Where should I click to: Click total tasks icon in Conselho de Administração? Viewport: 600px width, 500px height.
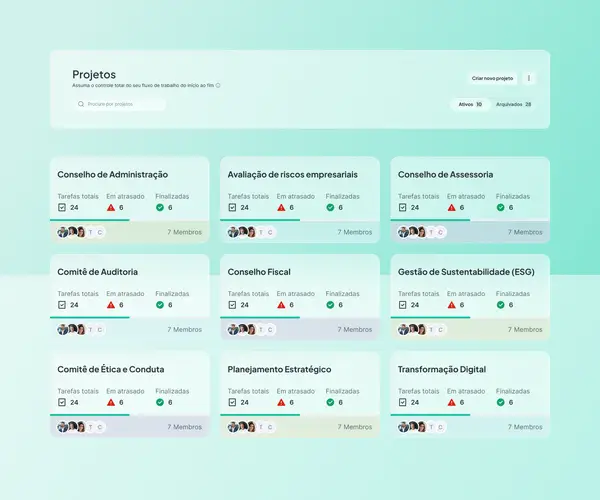point(62,207)
